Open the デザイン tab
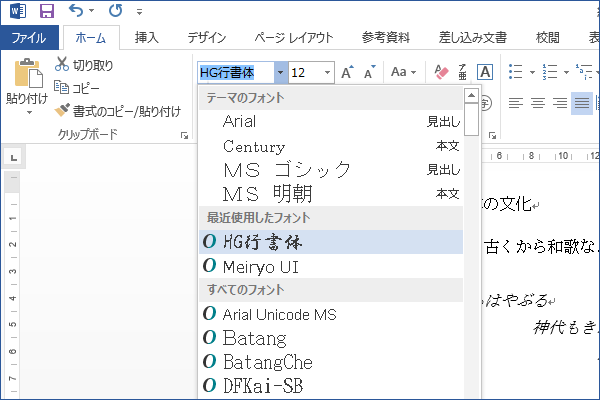 tap(207, 38)
